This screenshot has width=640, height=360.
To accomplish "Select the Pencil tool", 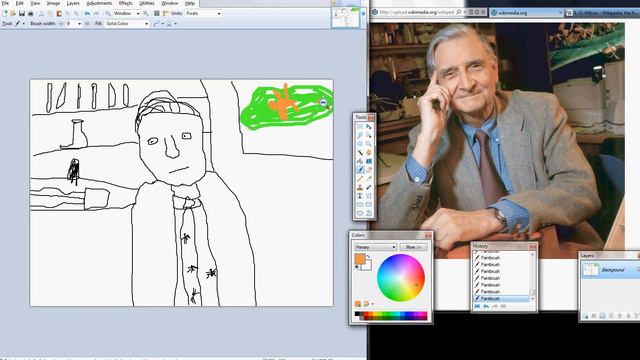I will 360,178.
